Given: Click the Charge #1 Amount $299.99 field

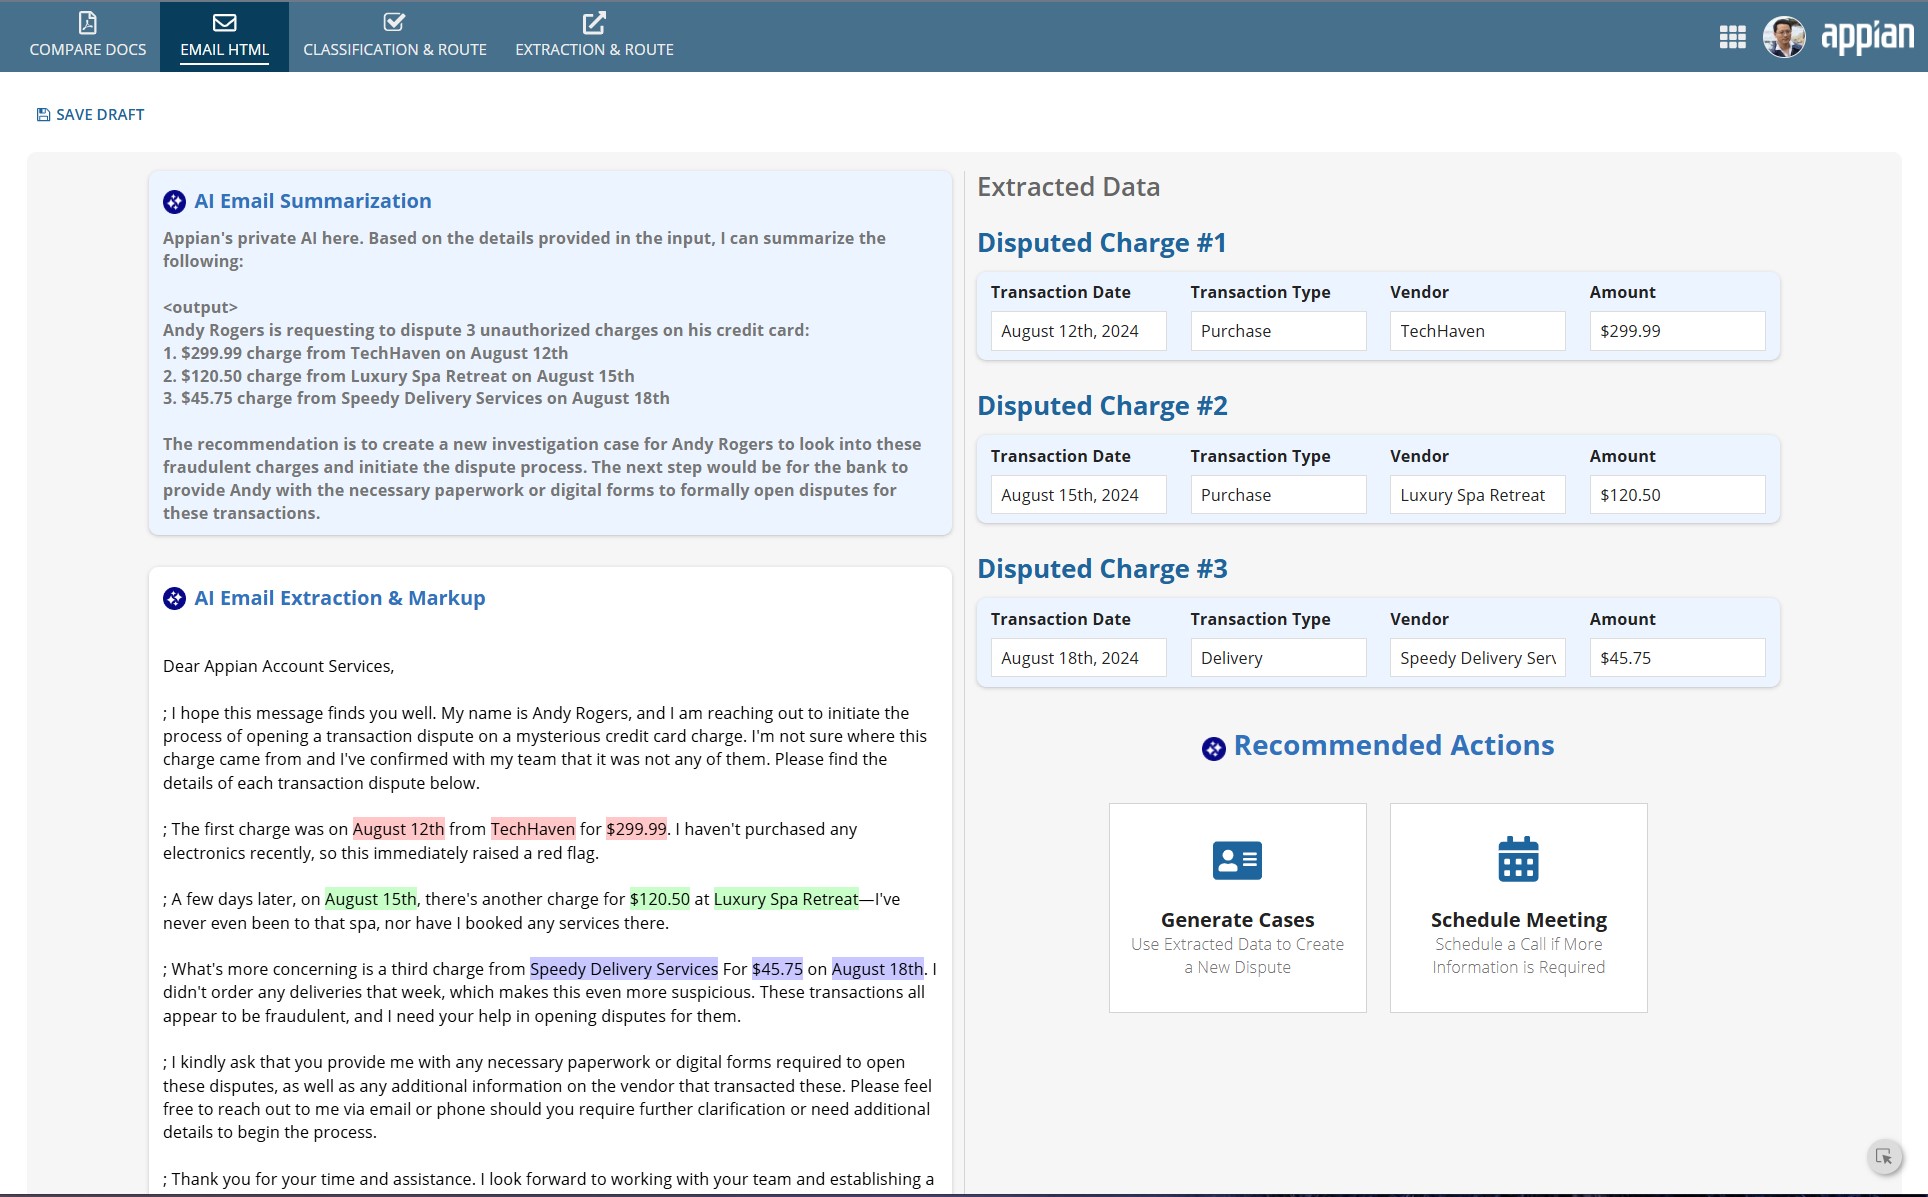Looking at the screenshot, I should [x=1677, y=331].
